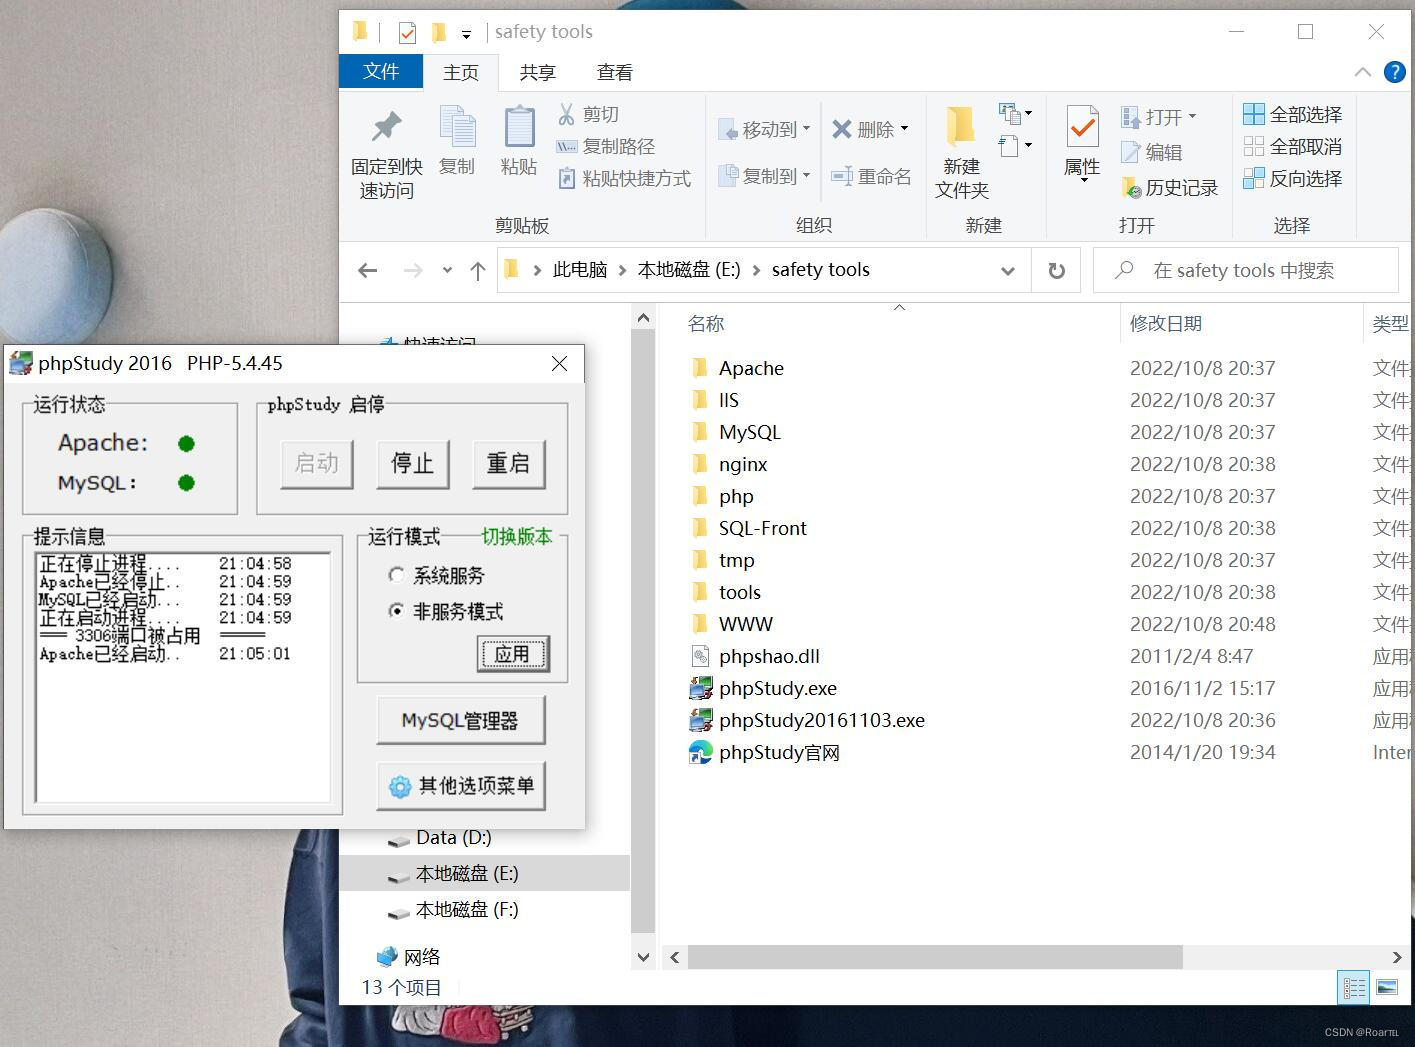
Task: Click Invert selection in the ribbon
Action: [1293, 178]
